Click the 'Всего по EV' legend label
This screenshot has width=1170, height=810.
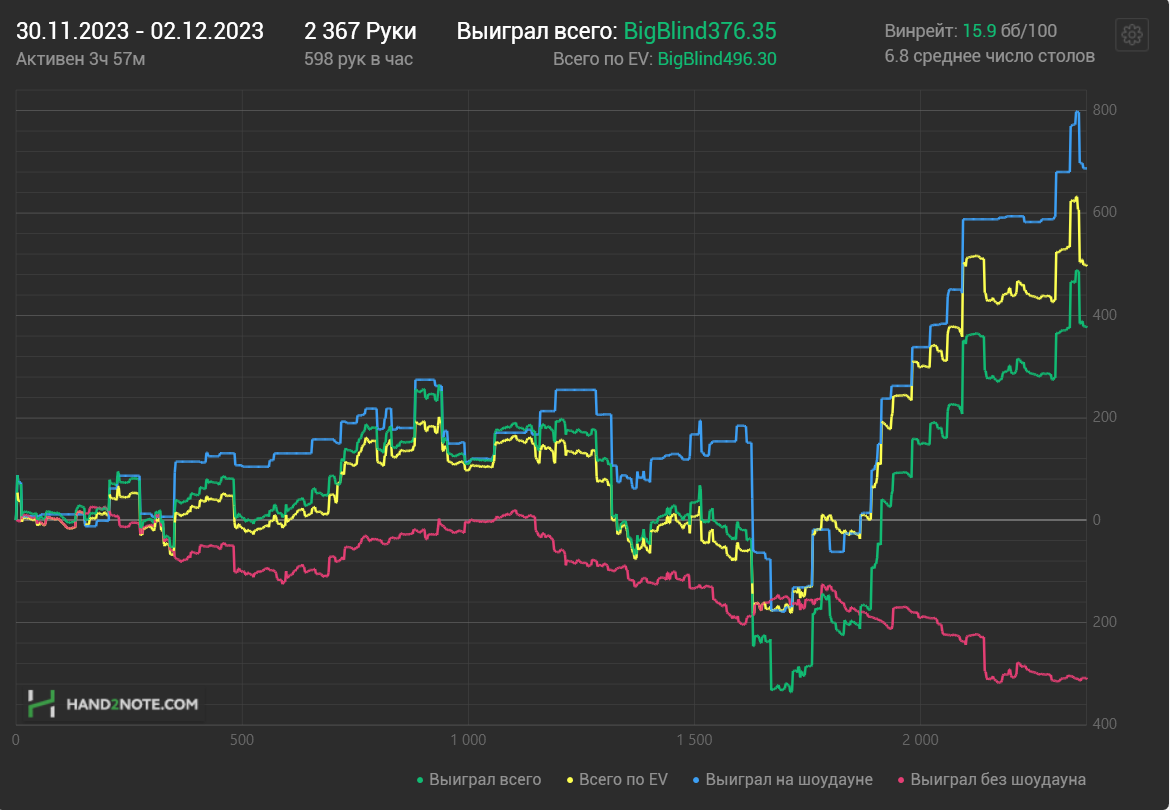623,779
